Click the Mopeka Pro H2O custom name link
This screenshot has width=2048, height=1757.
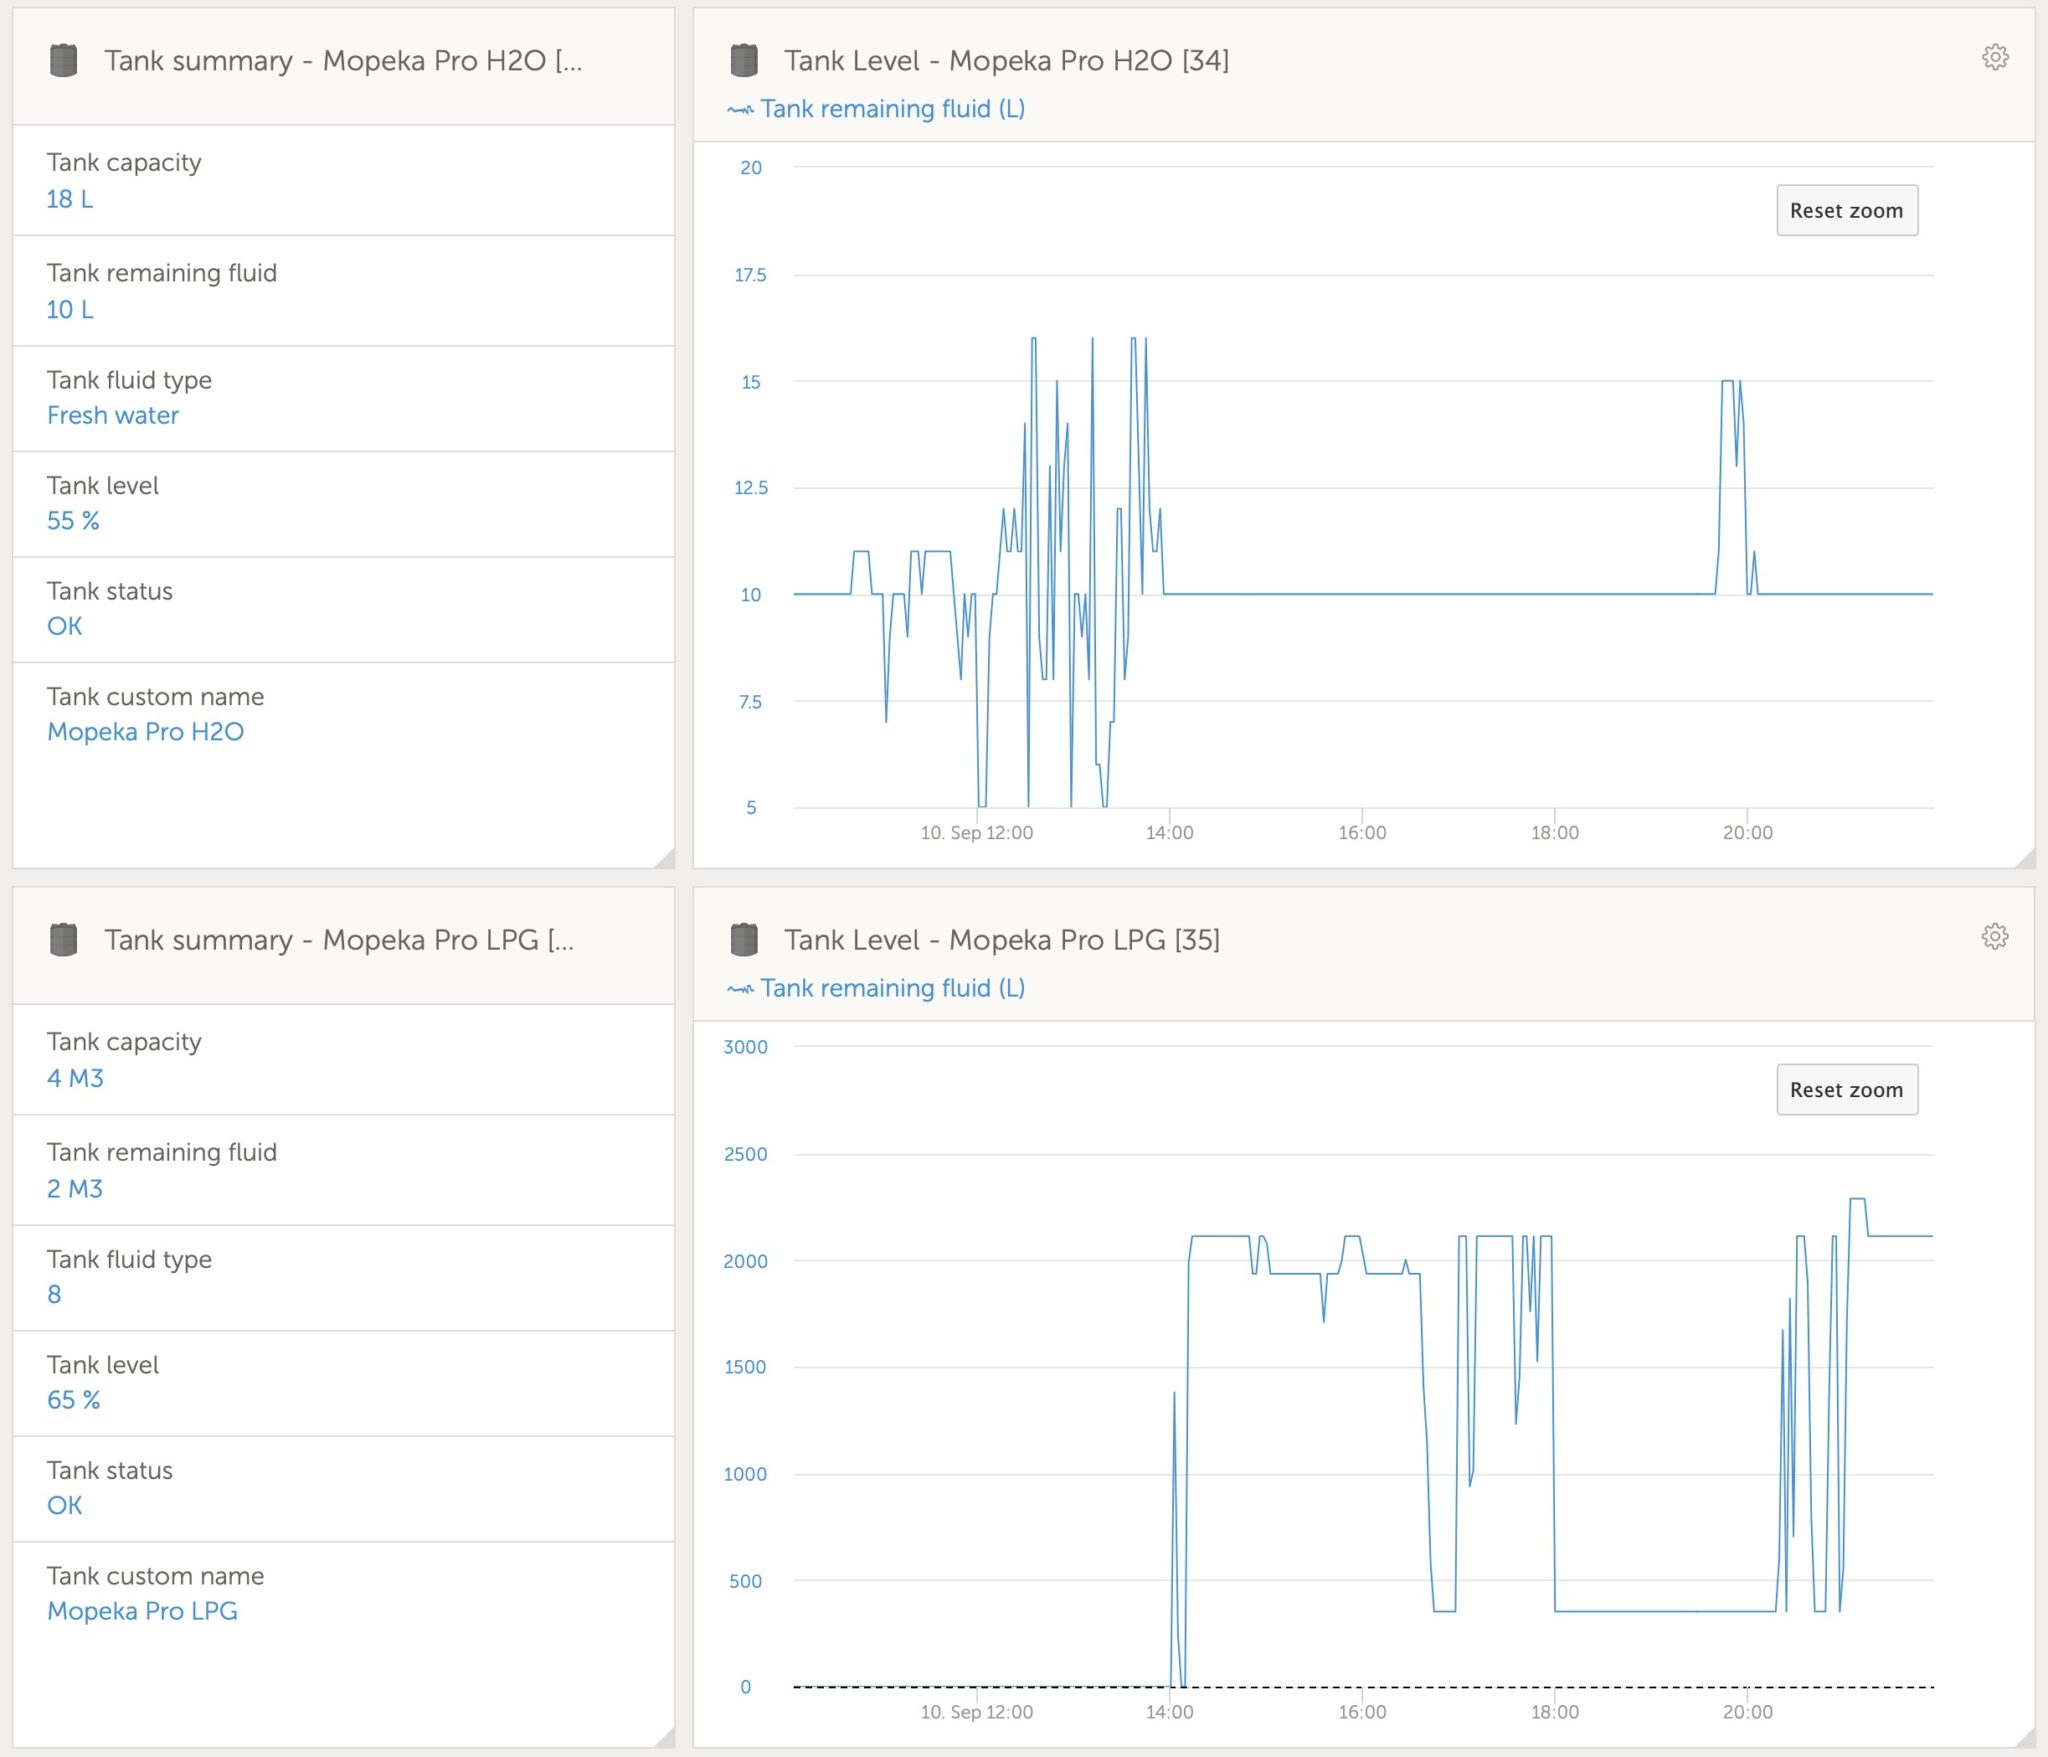[146, 731]
